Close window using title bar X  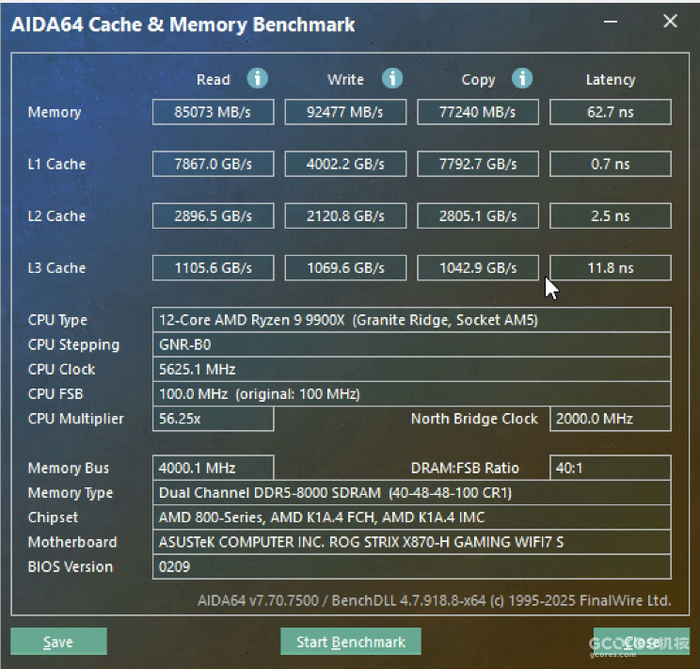click(669, 22)
